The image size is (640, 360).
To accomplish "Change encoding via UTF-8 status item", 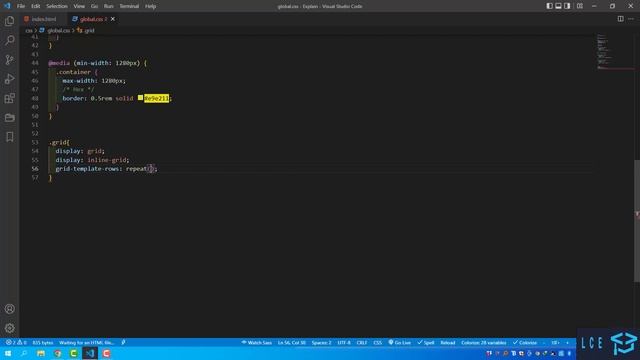I will 344,342.
